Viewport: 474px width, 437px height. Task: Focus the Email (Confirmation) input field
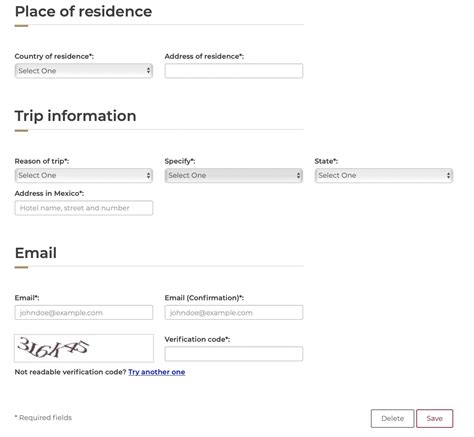coord(234,313)
